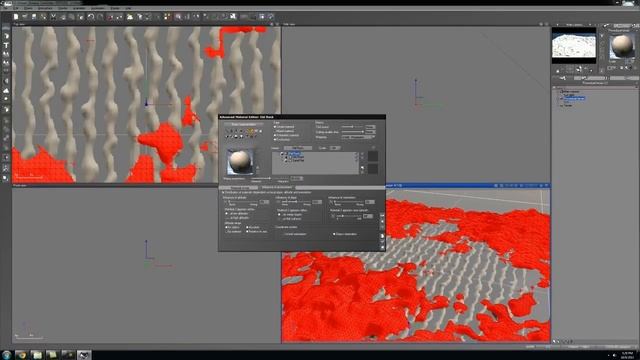
Task: Select at low altitudes option
Action: tap(237, 213)
